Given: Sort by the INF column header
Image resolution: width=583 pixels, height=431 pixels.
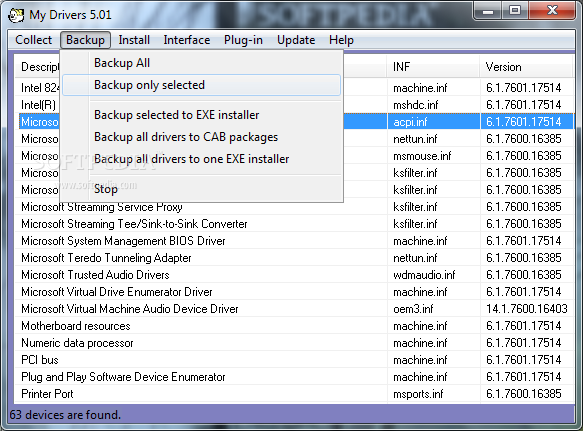Looking at the screenshot, I should 433,67.
